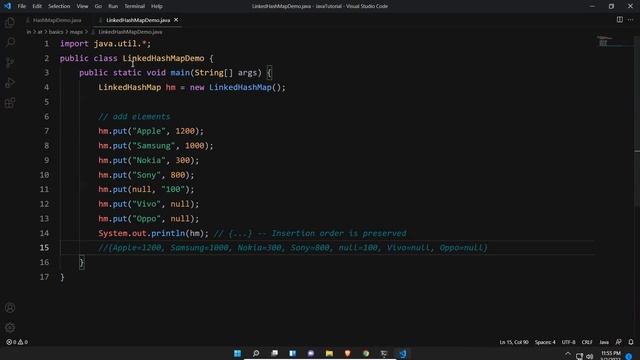This screenshot has height=360, width=640.
Task: Select LinkedHashMapDemo.java tab
Action: tap(138, 20)
